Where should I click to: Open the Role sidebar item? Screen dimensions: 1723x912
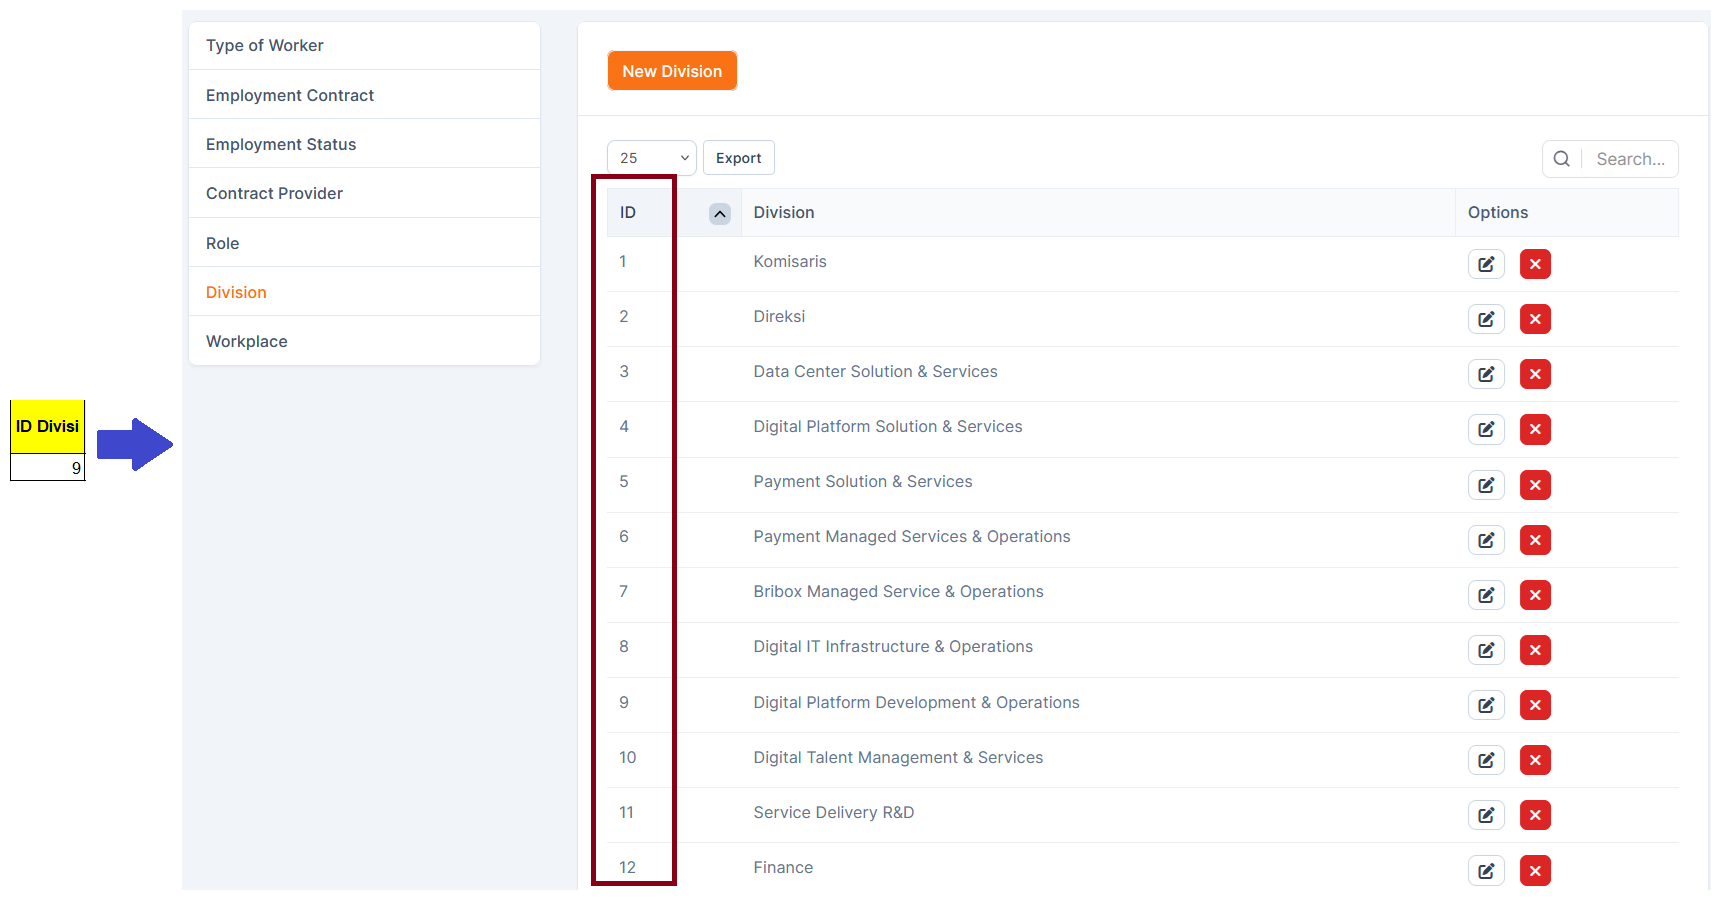[222, 243]
